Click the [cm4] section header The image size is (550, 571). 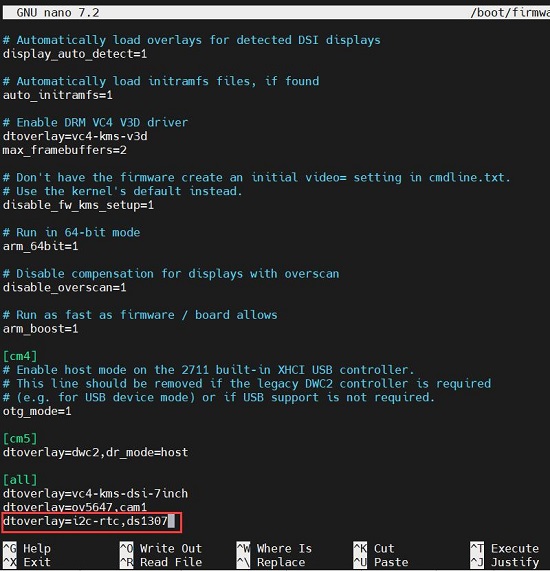(20, 356)
